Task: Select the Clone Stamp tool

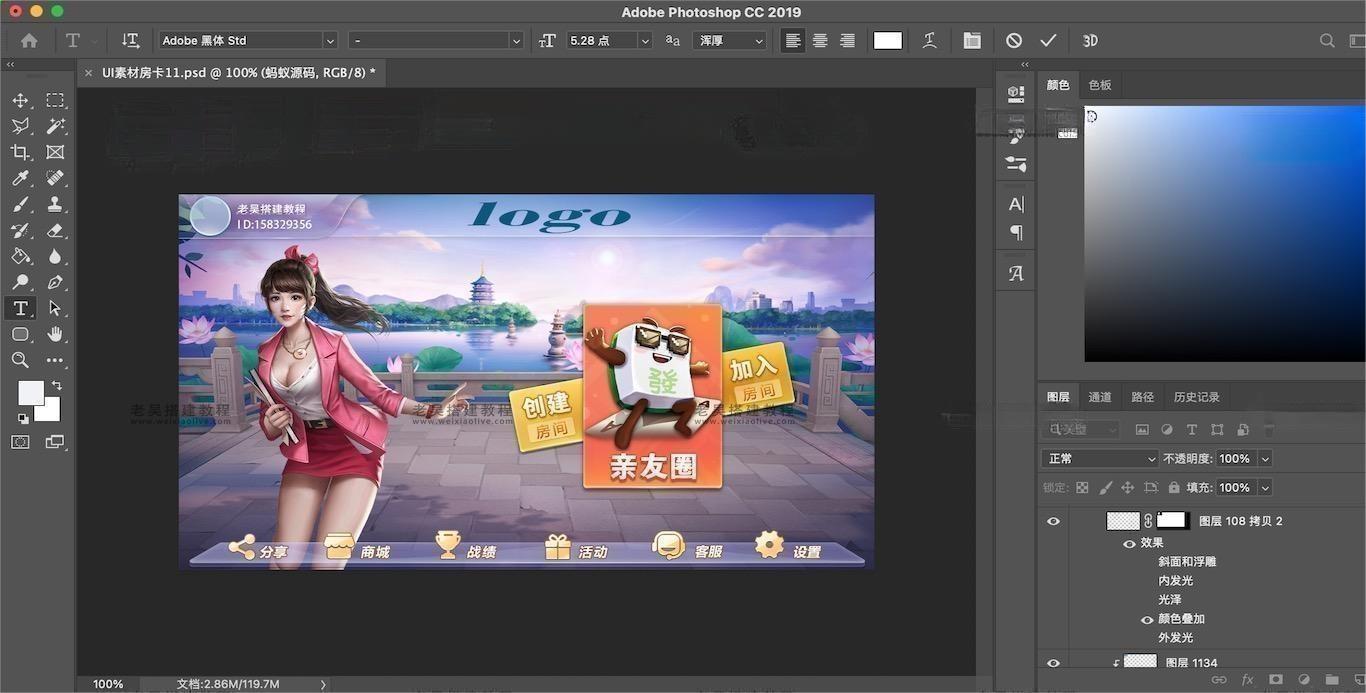Action: pyautogui.click(x=55, y=204)
